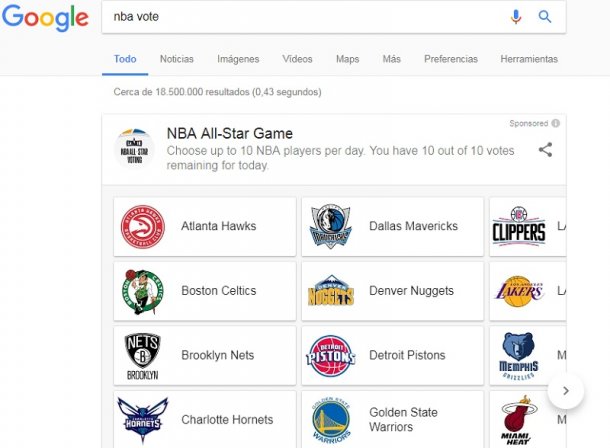This screenshot has width=610, height=448.
Task: Open the Más dropdown menu
Action: (391, 59)
